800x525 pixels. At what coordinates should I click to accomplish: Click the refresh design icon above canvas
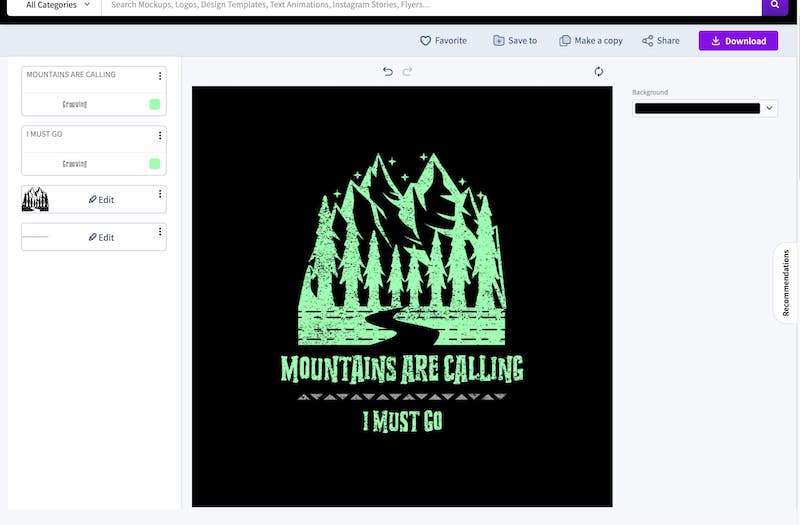click(x=598, y=72)
